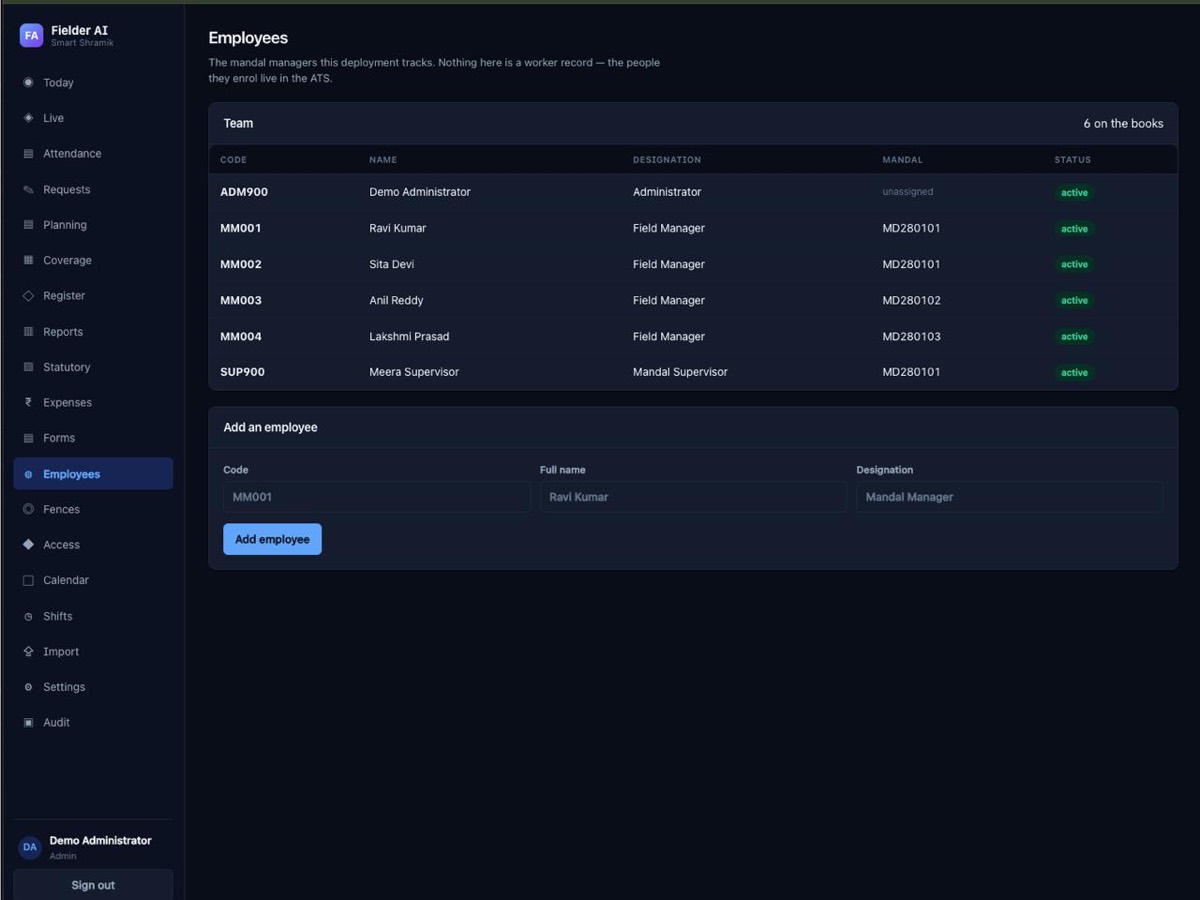This screenshot has width=1200, height=900.
Task: Click the name Meera Supervisor
Action: click(414, 372)
